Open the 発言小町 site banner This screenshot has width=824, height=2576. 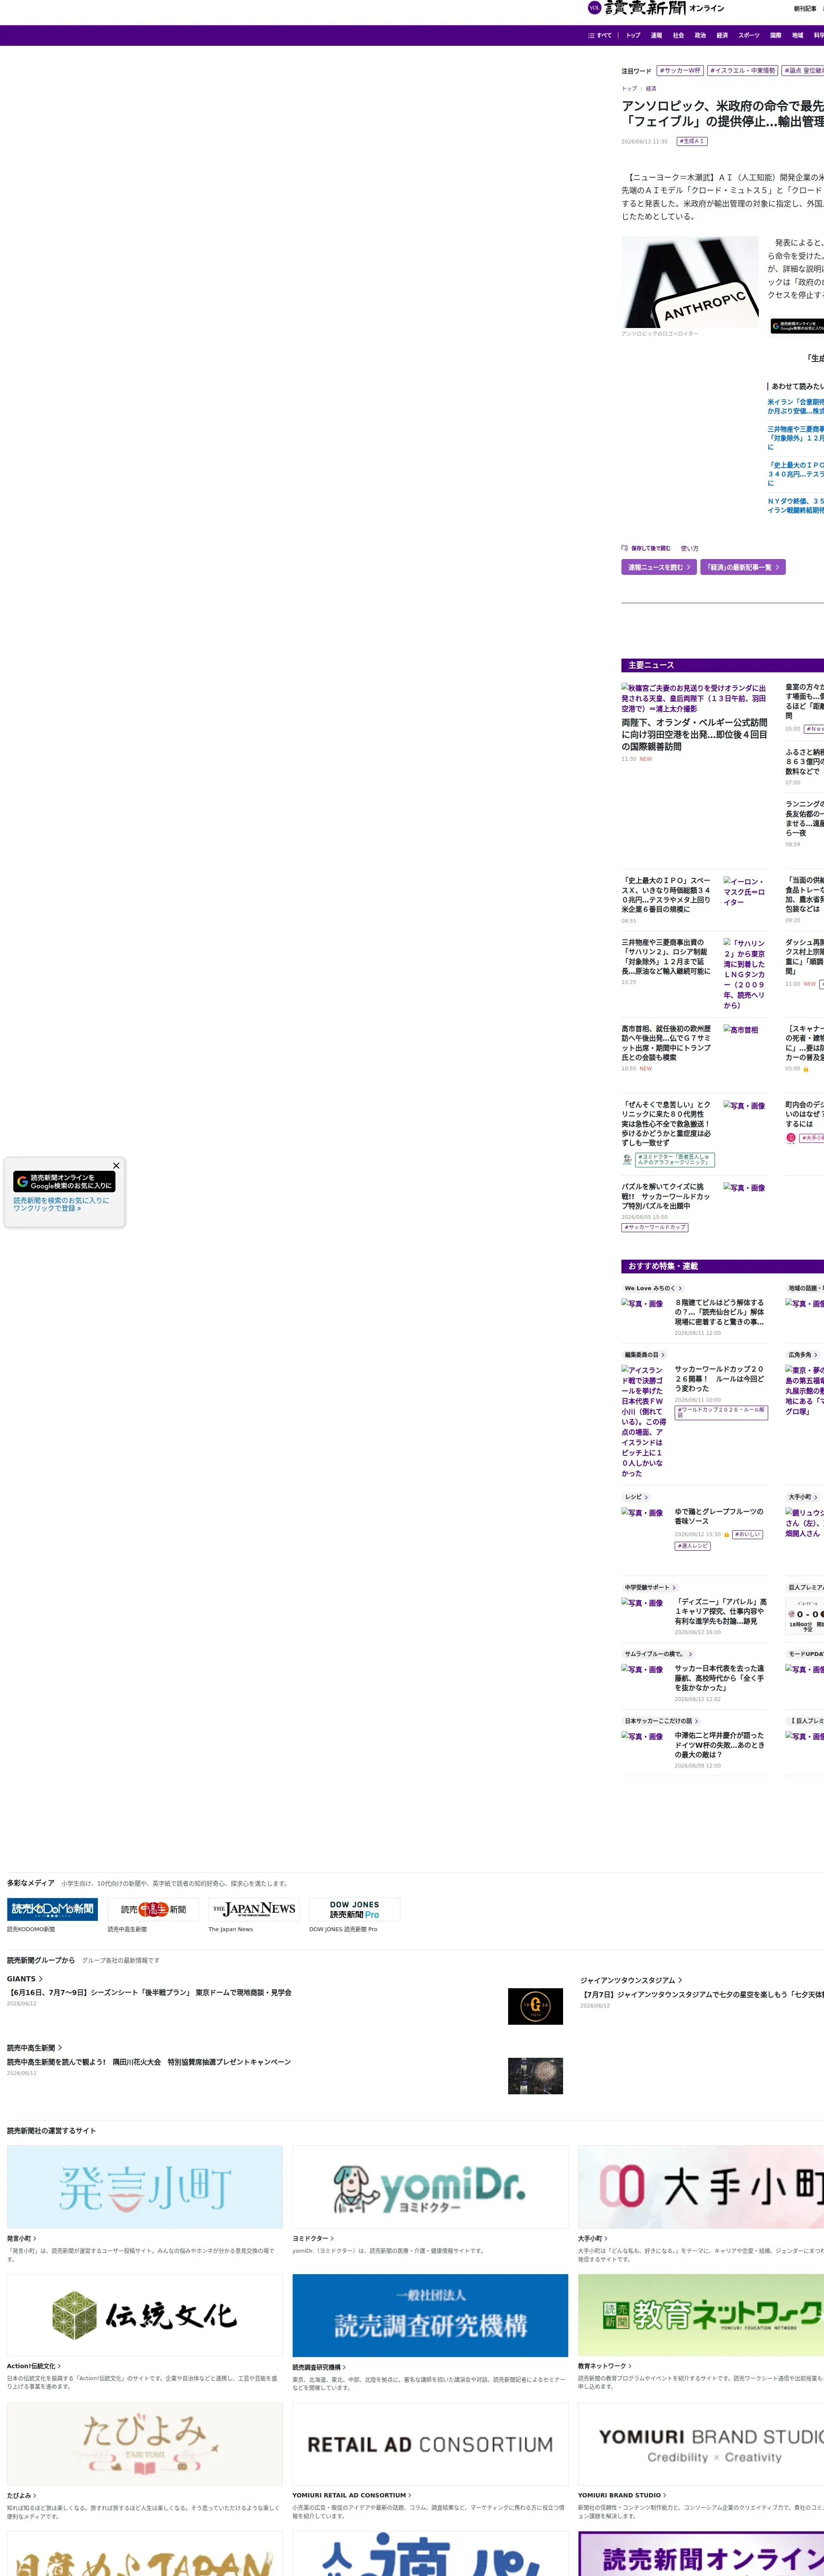click(145, 2187)
